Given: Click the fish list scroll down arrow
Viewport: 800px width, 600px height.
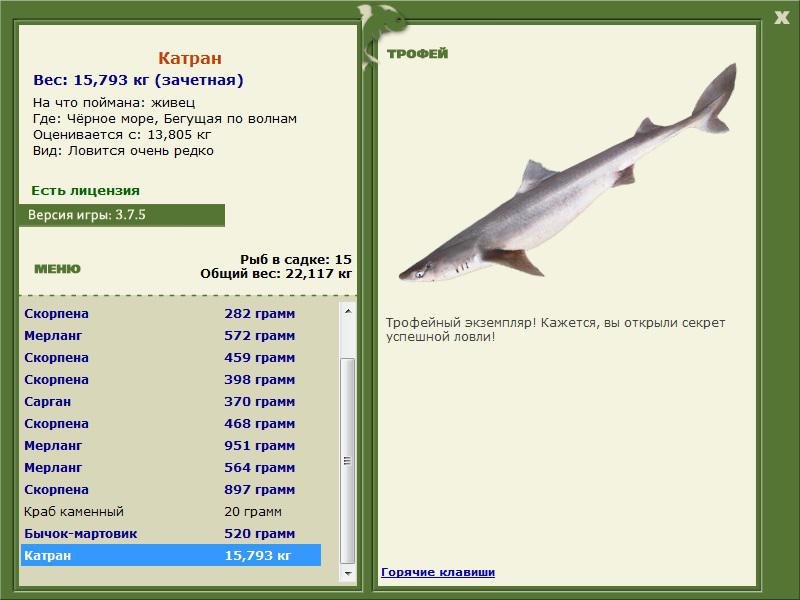Looking at the screenshot, I should [x=348, y=573].
